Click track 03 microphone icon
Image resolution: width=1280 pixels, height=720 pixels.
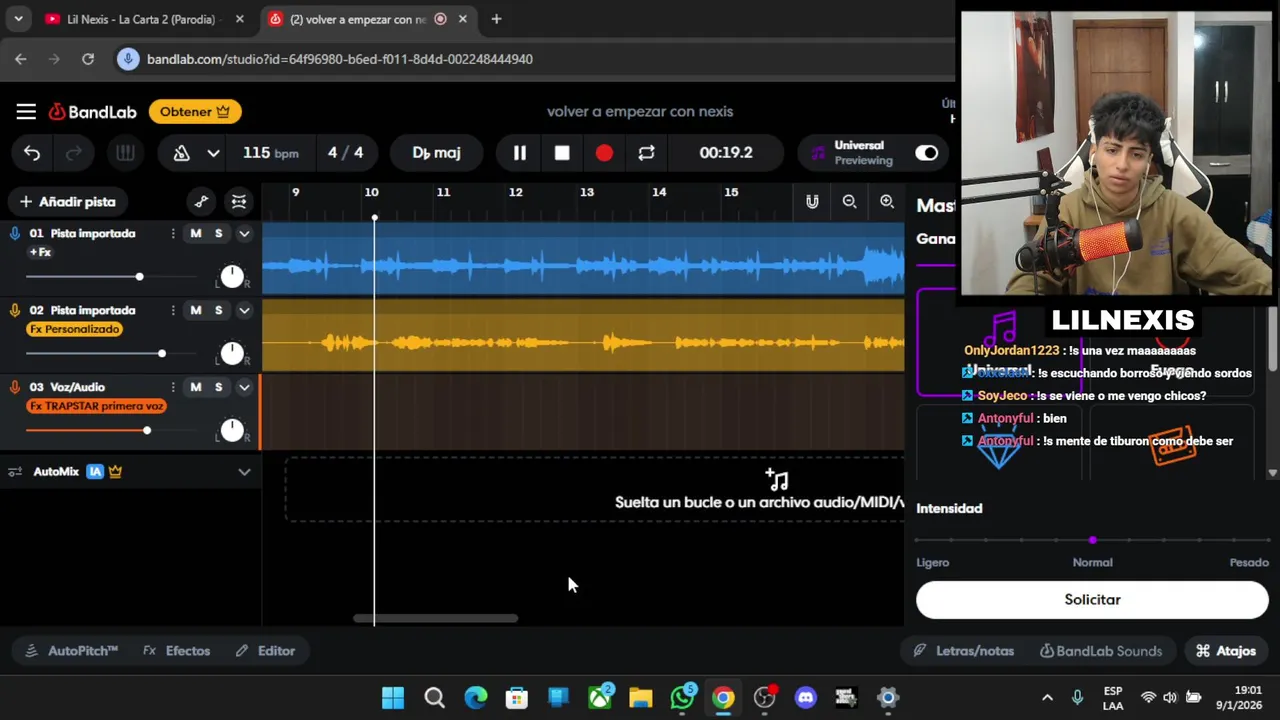click(x=14, y=388)
